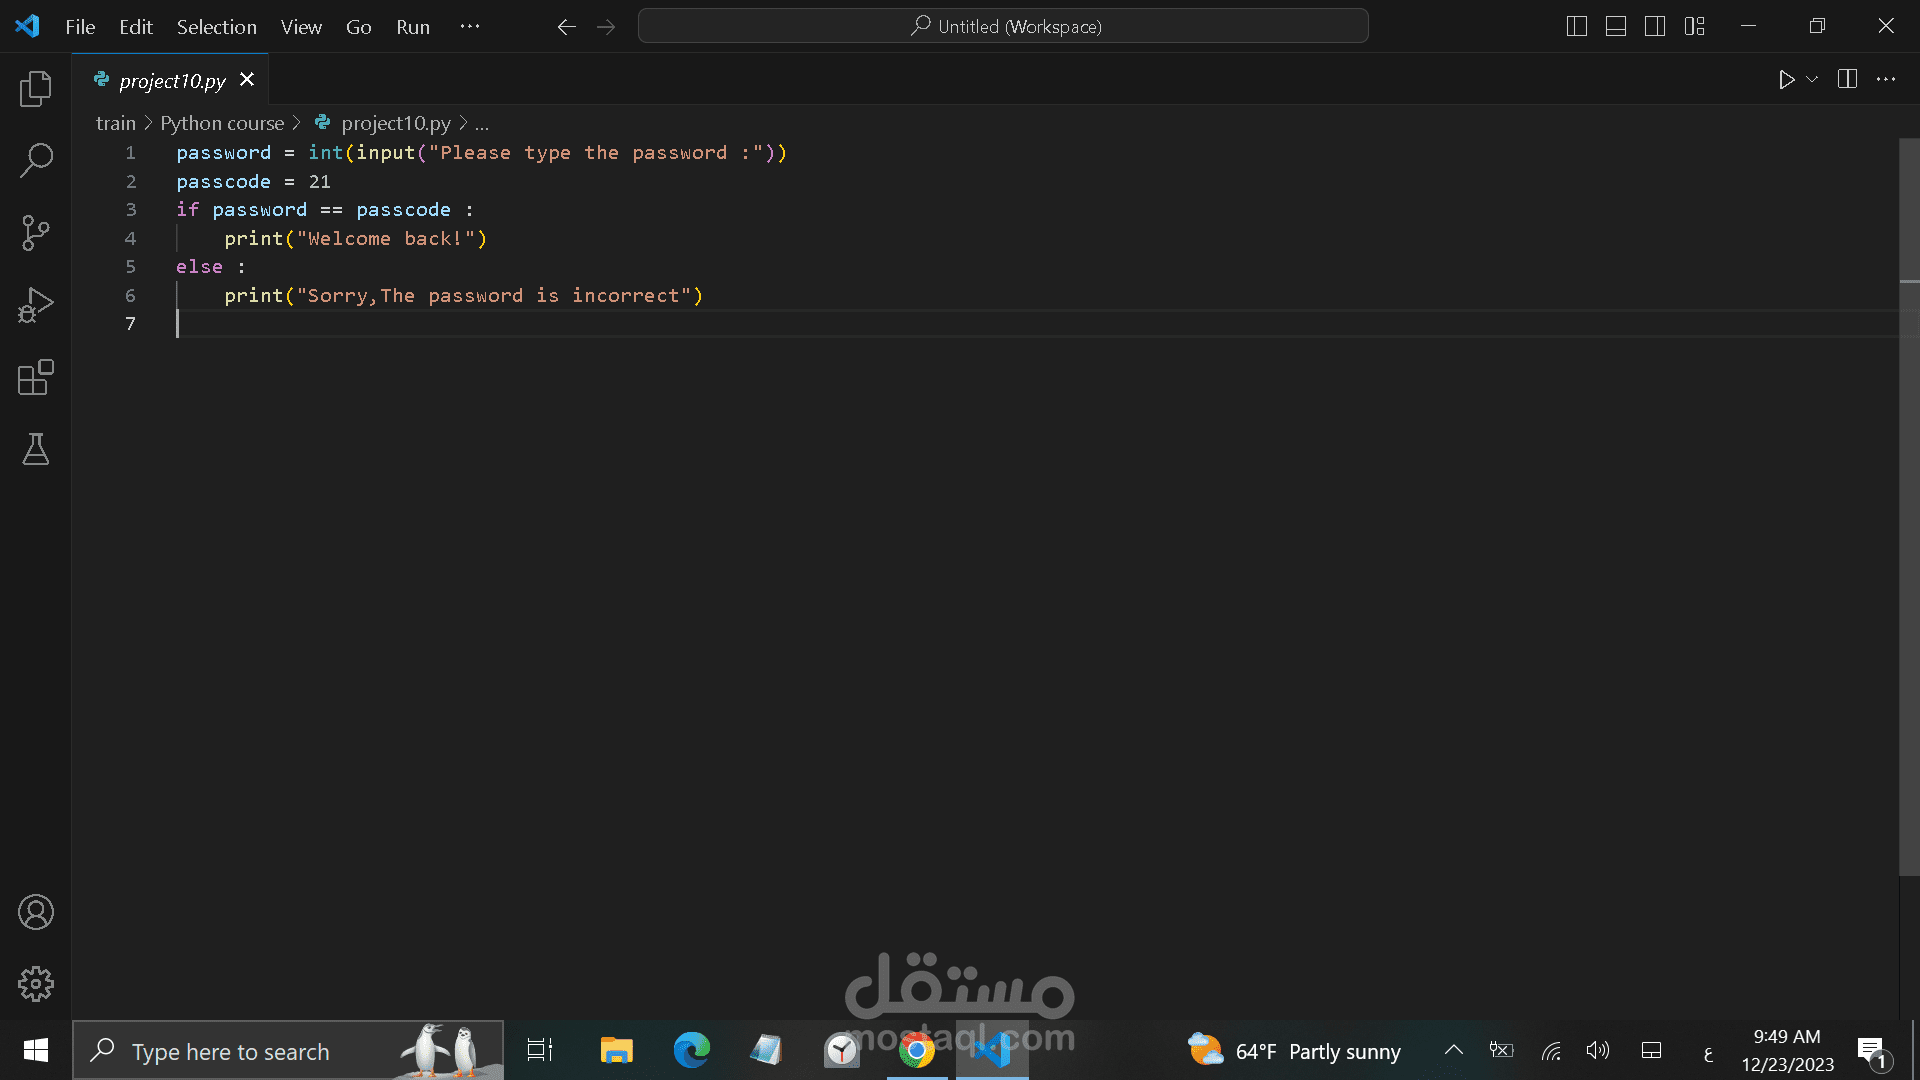
Task: Open the clock showing 9:49 AM
Action: [1787, 1050]
